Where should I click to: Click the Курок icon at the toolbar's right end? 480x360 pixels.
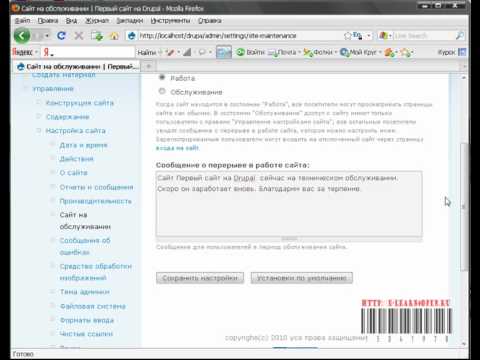pos(462,52)
